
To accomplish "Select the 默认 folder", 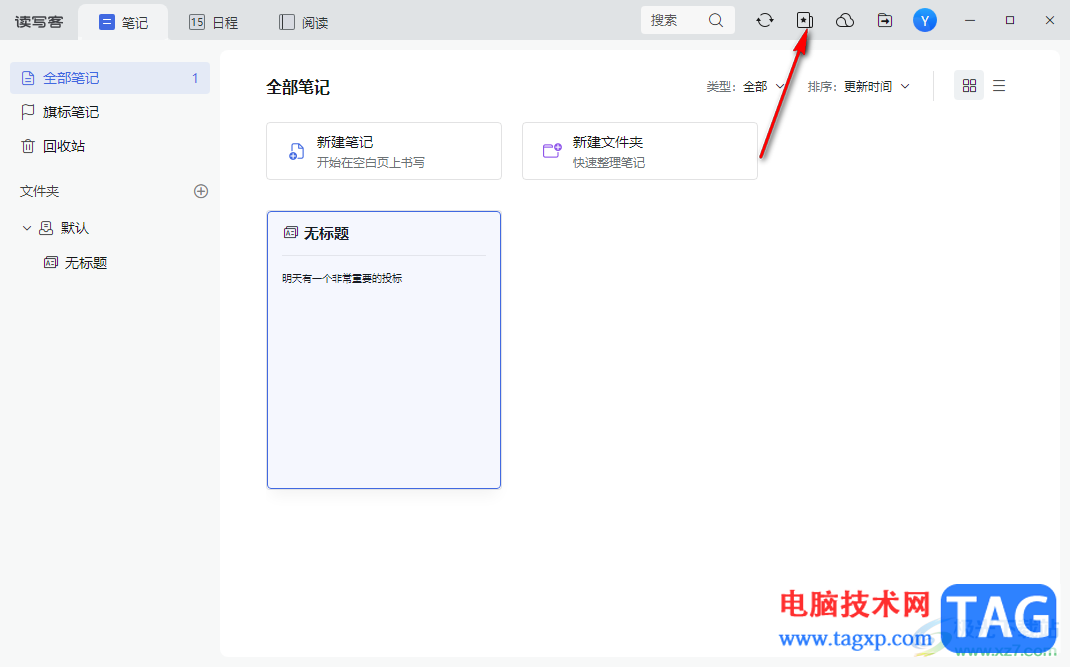I will pos(65,228).
